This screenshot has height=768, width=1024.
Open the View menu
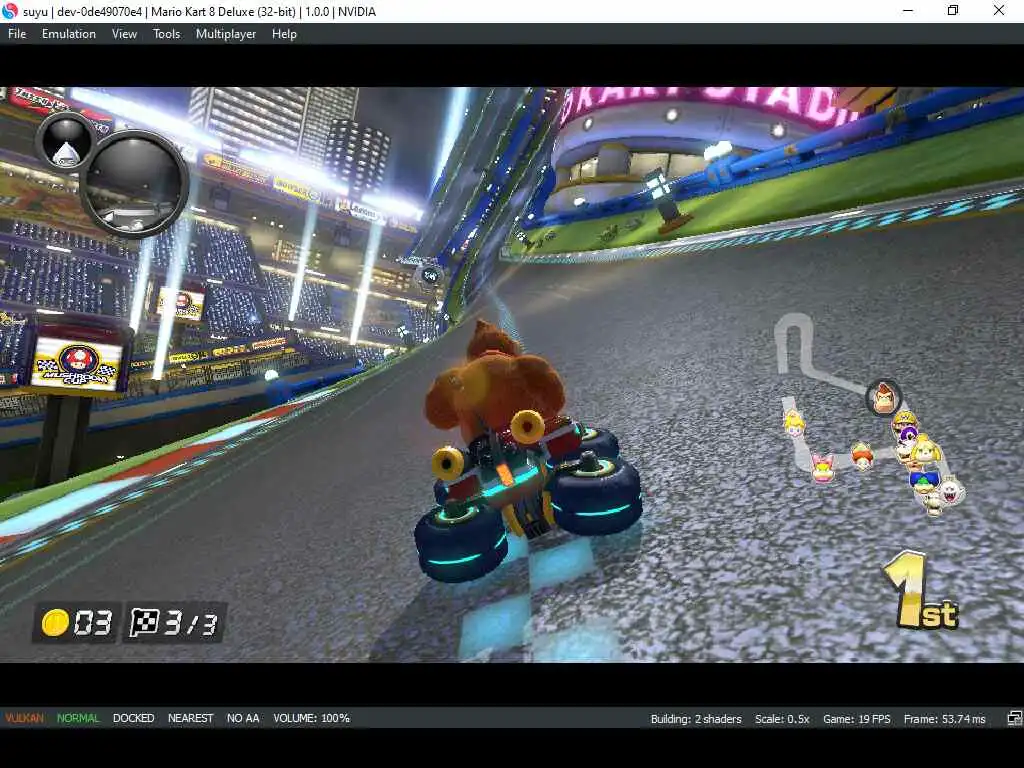click(x=124, y=34)
